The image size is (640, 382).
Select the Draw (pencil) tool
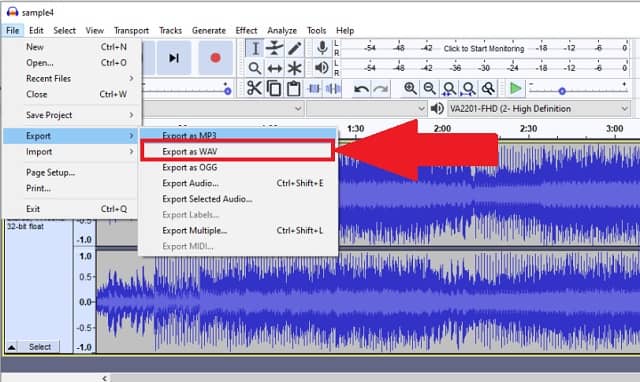294,49
